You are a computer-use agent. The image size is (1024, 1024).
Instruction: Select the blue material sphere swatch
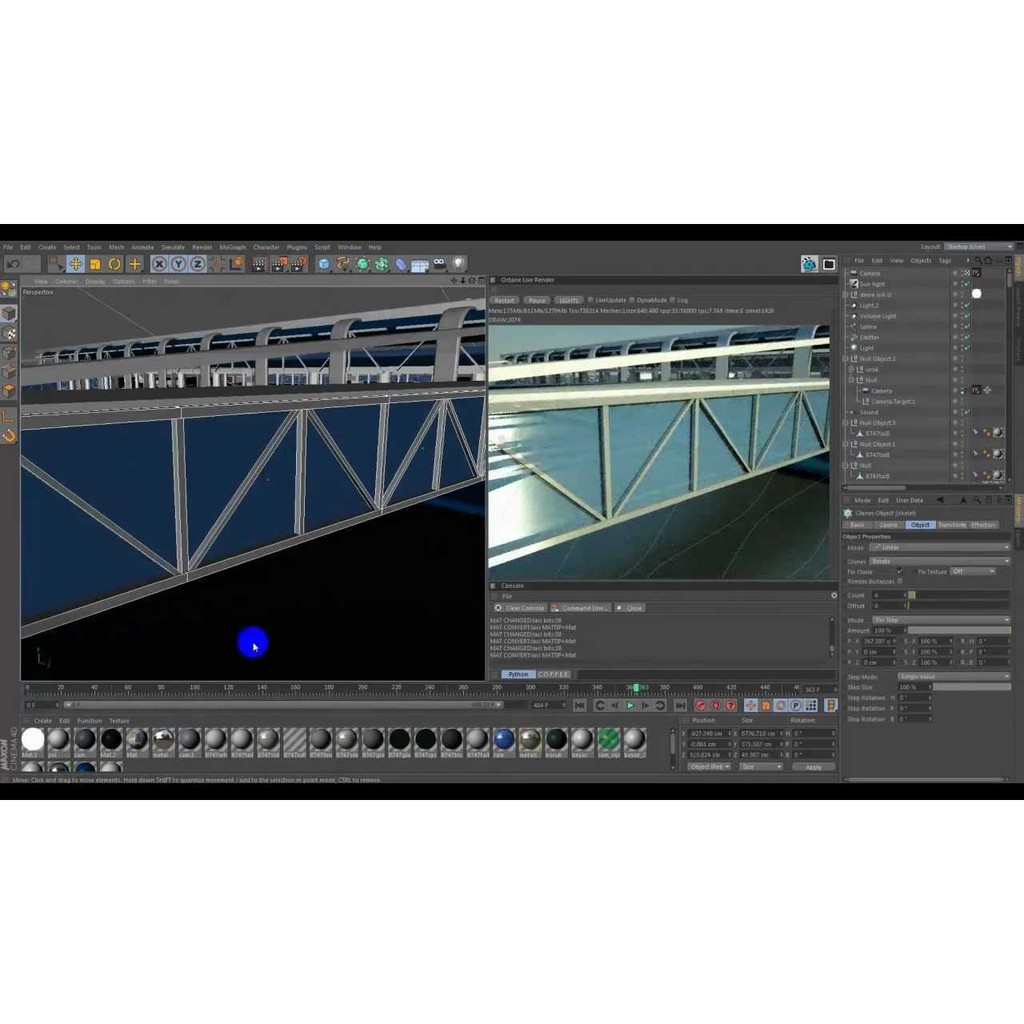[504, 739]
